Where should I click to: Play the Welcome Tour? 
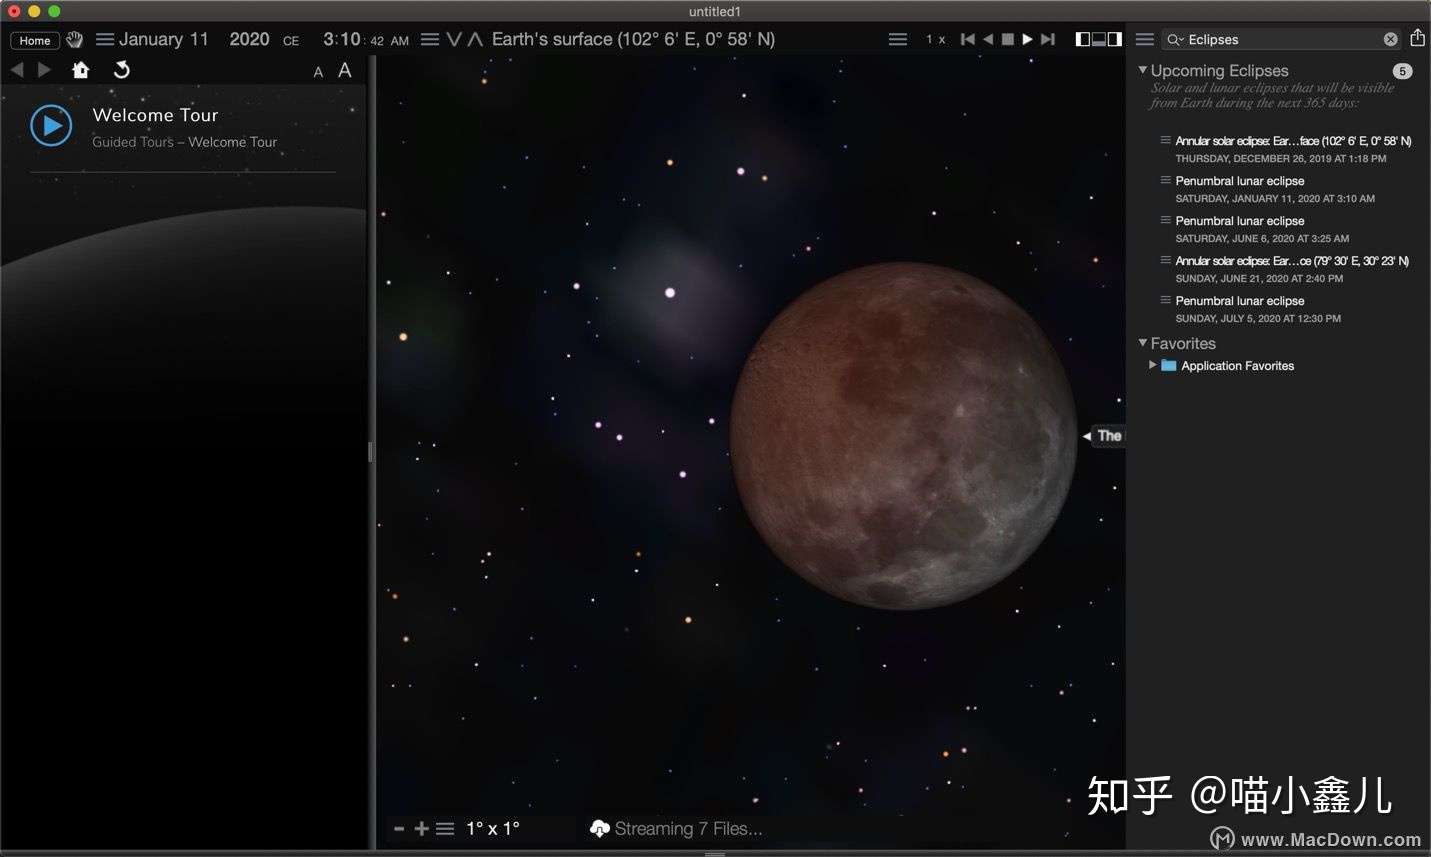click(51, 126)
